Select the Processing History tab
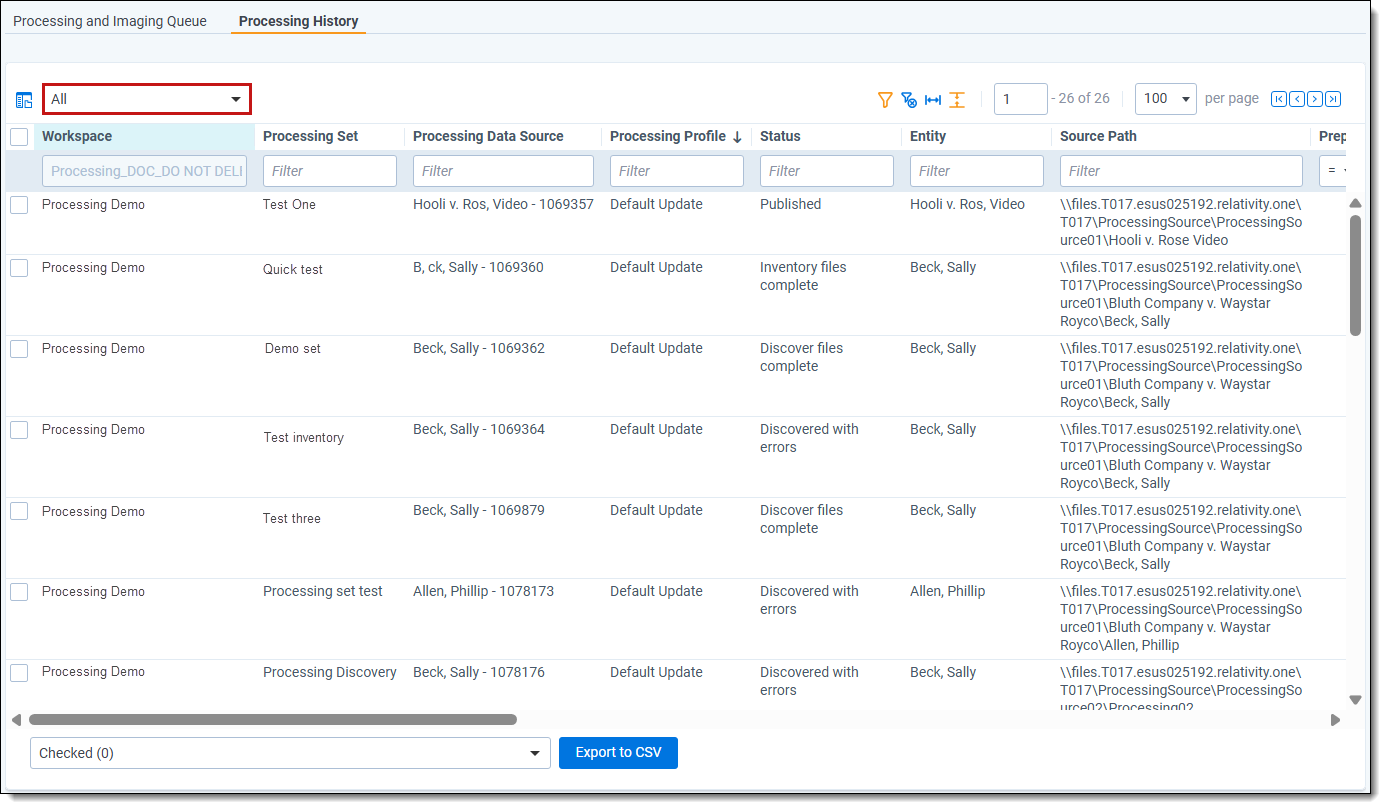Viewport: 1379px width, 802px height. pos(298,21)
